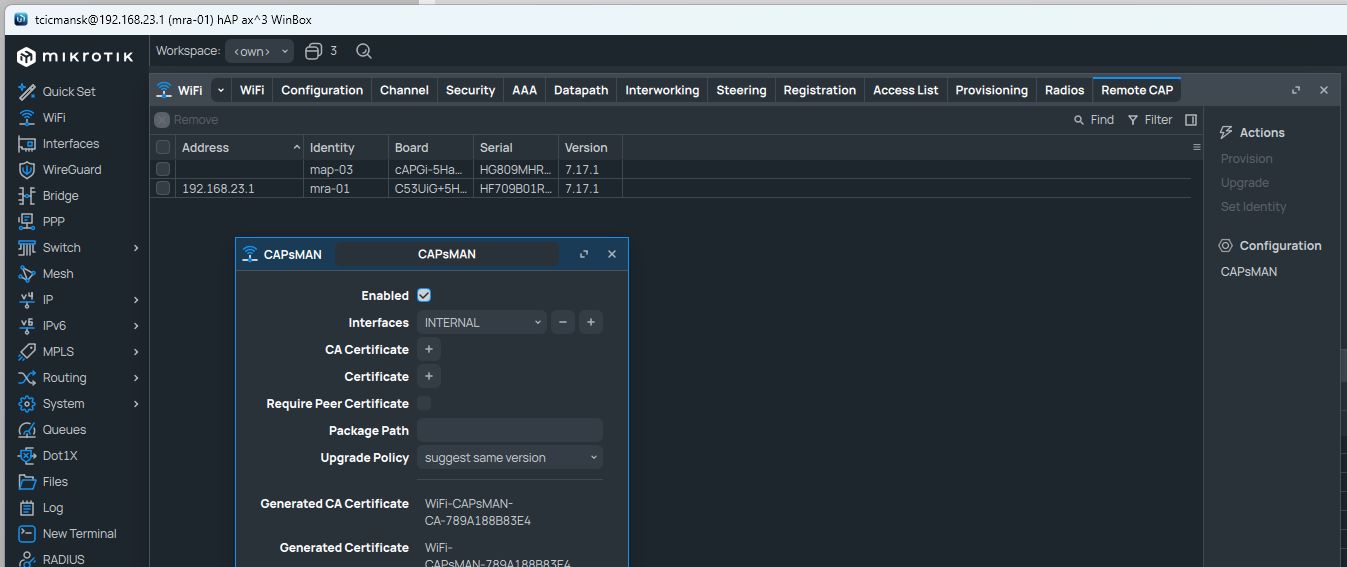Screen dimensions: 1347x567
Task: Open Dot1X in sidebar
Action: 60,455
